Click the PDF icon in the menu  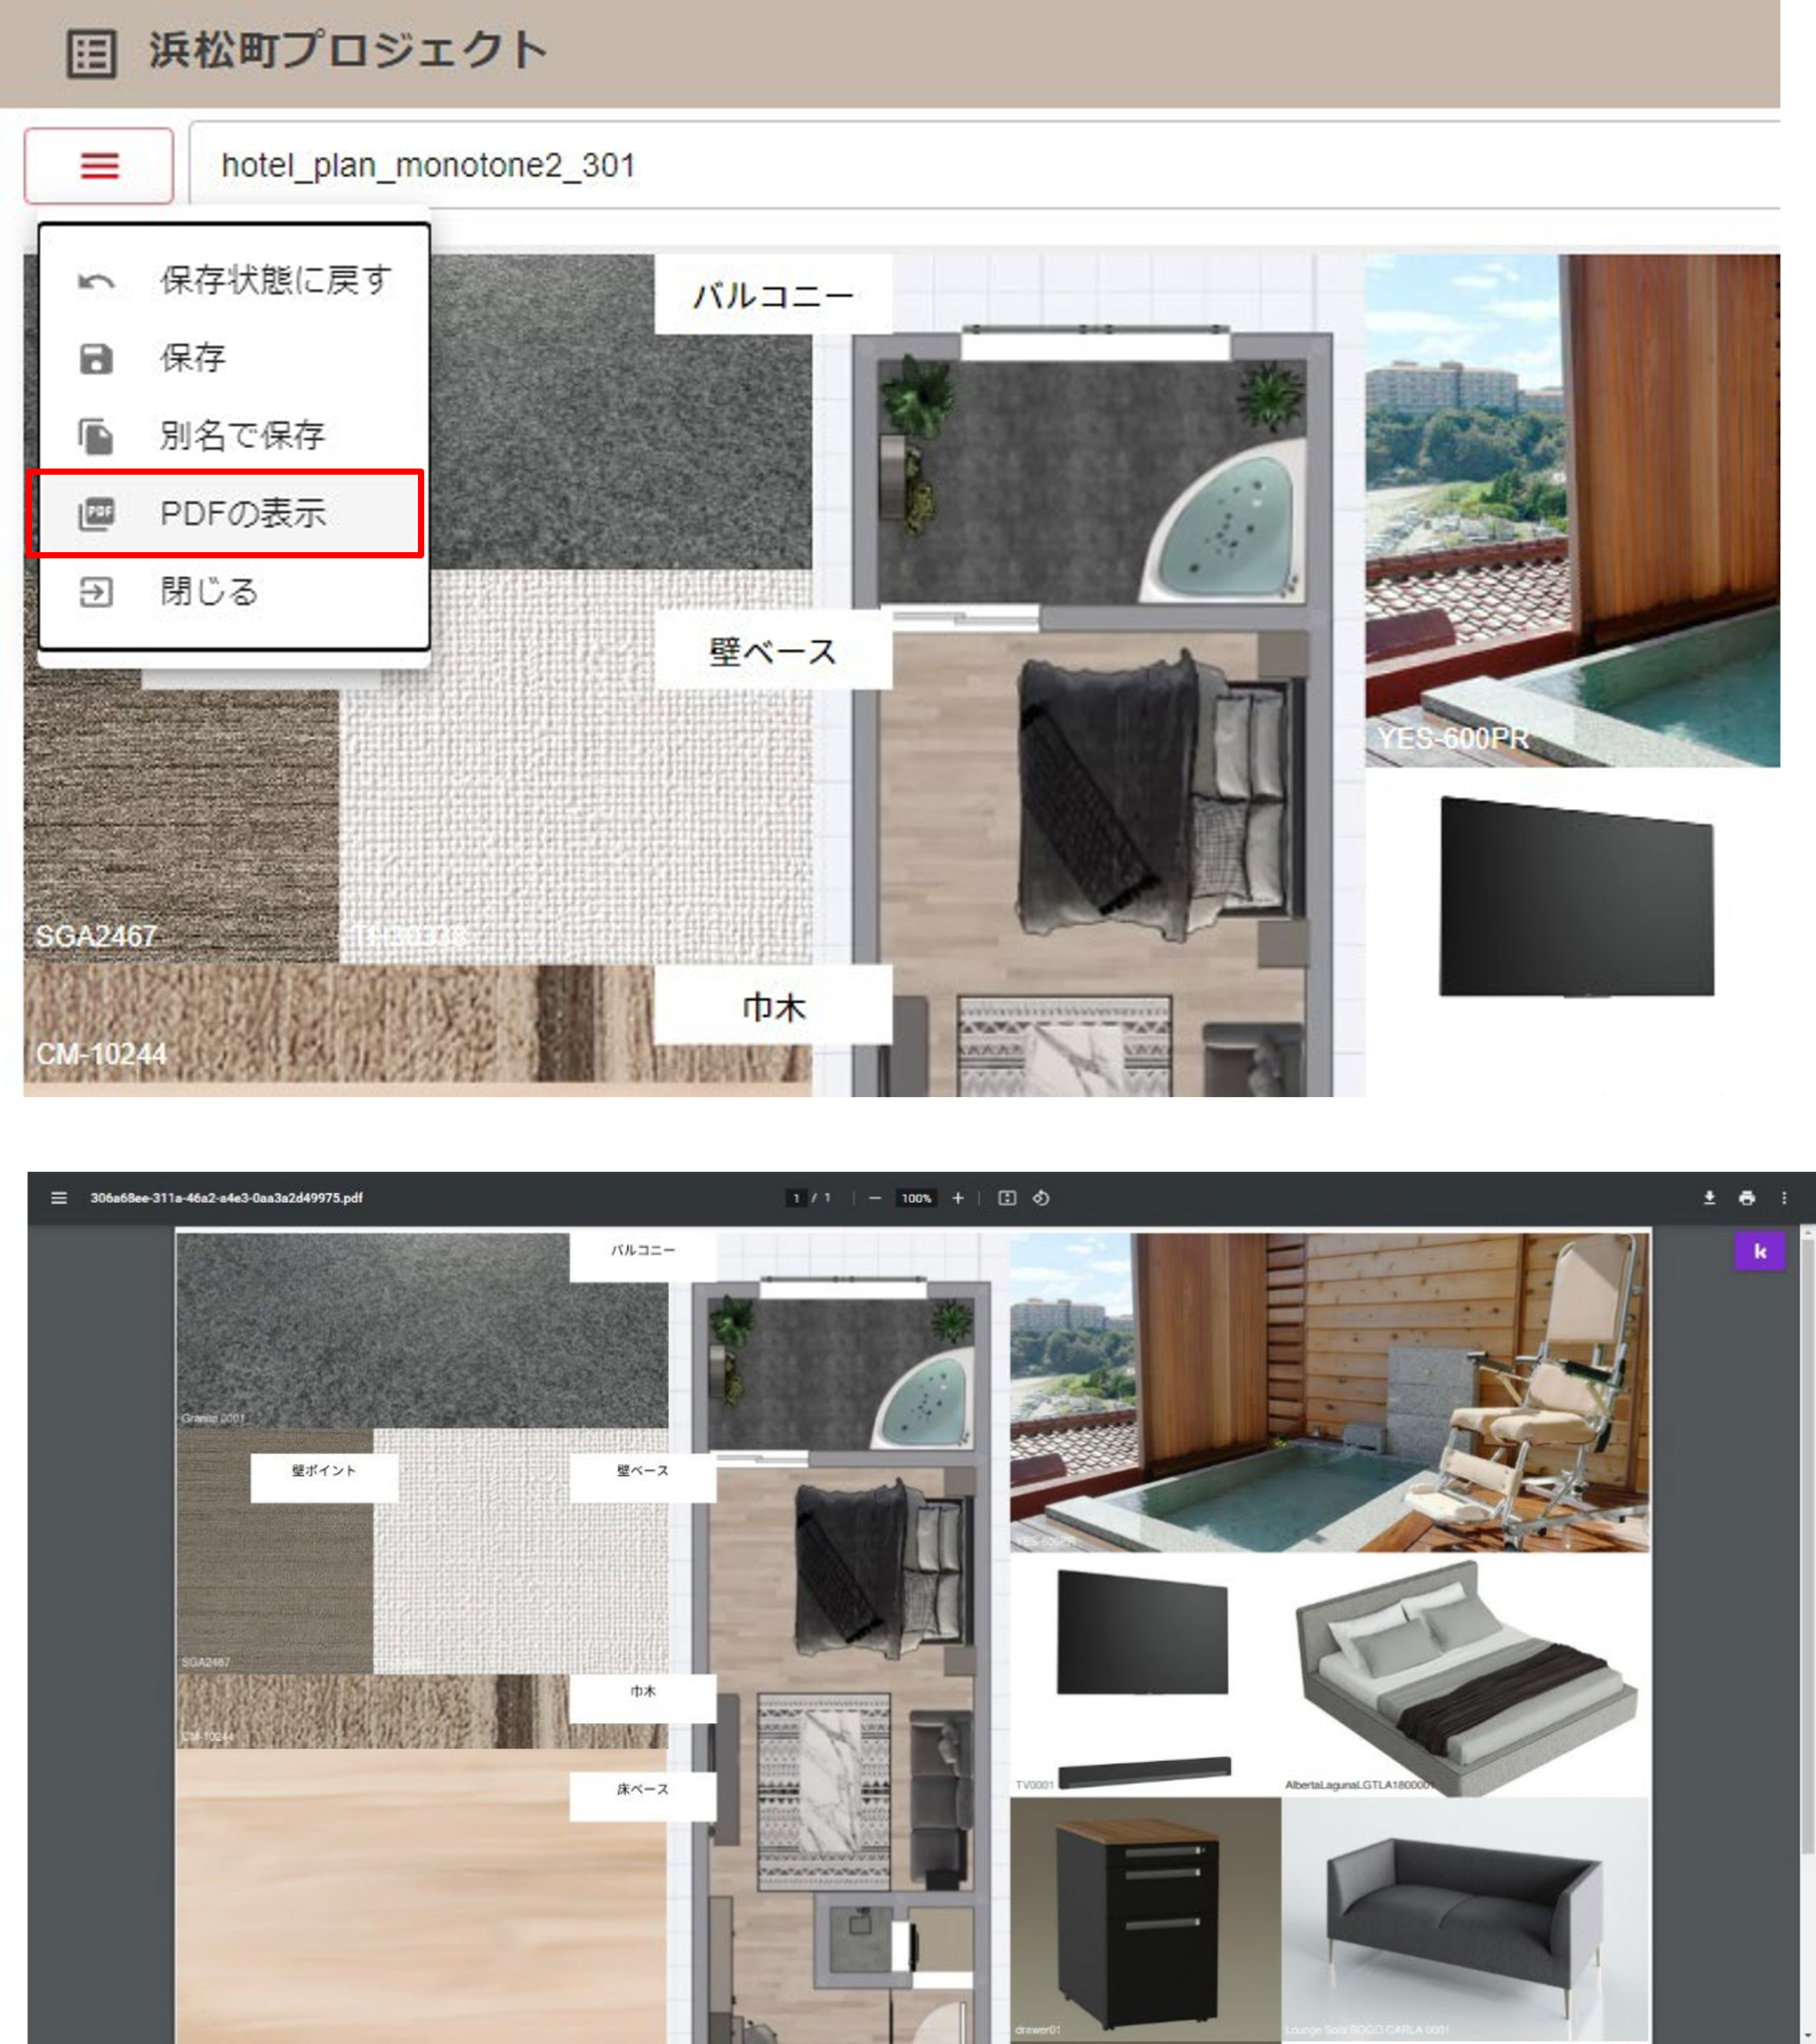coord(96,513)
